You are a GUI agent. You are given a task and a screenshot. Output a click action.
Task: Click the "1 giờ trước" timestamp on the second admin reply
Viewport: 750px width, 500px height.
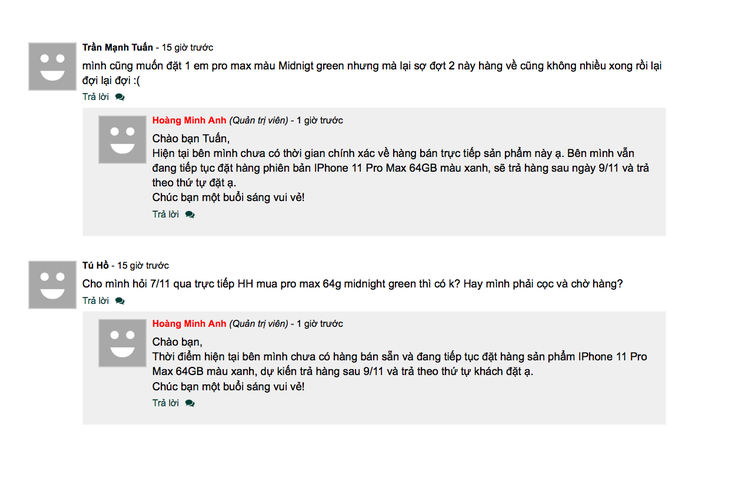coord(320,324)
